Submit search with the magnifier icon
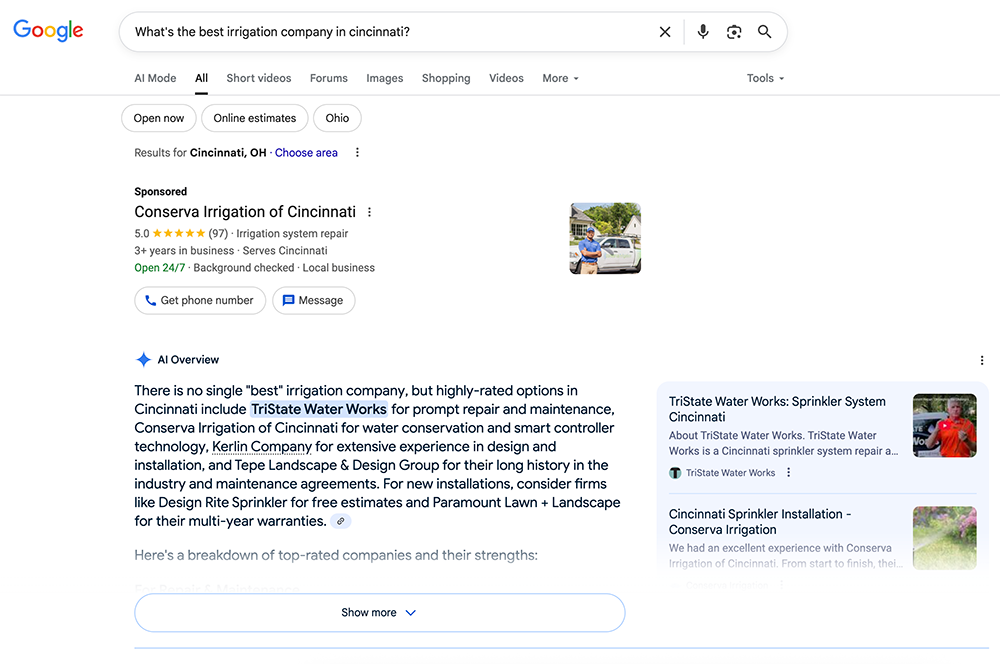Viewport: 1000px width, 664px height. coord(764,32)
